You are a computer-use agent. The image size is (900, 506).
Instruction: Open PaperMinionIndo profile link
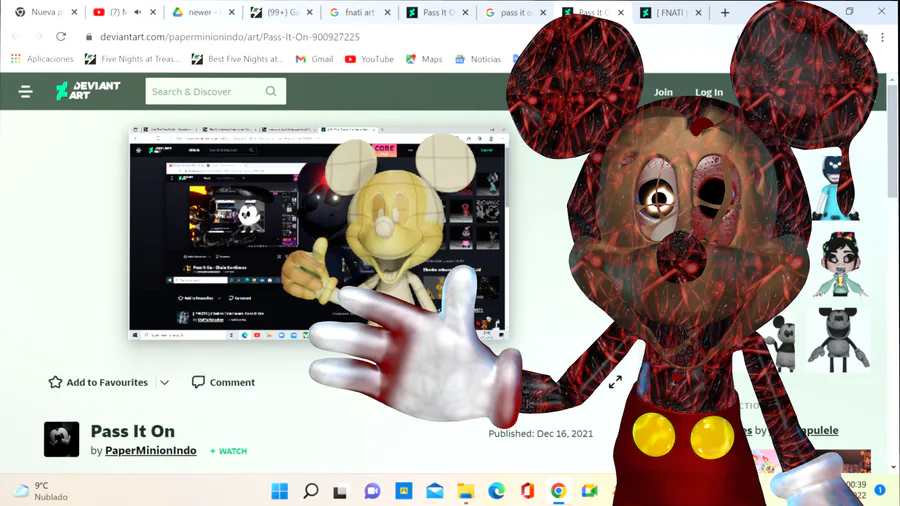point(150,450)
